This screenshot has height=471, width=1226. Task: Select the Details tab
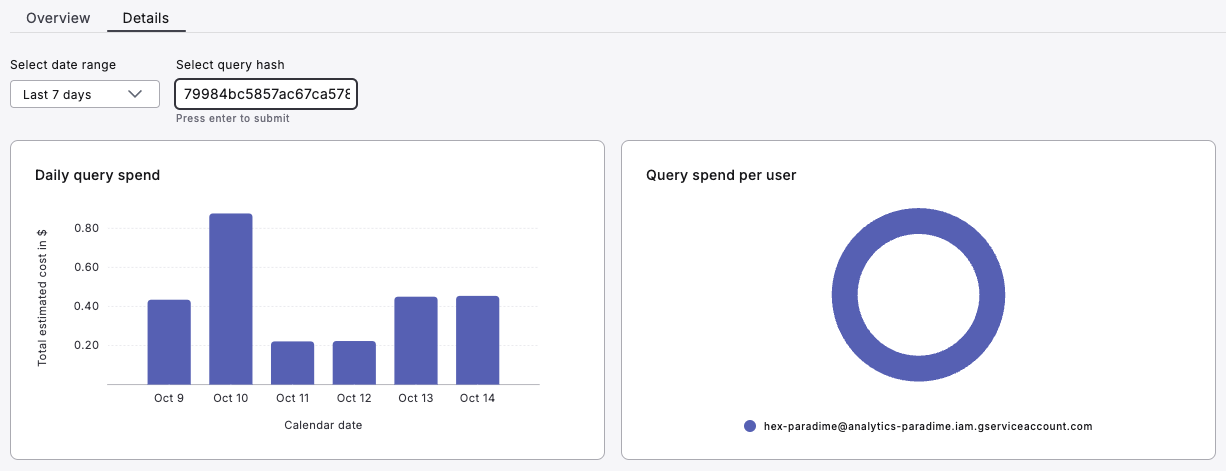pos(146,18)
